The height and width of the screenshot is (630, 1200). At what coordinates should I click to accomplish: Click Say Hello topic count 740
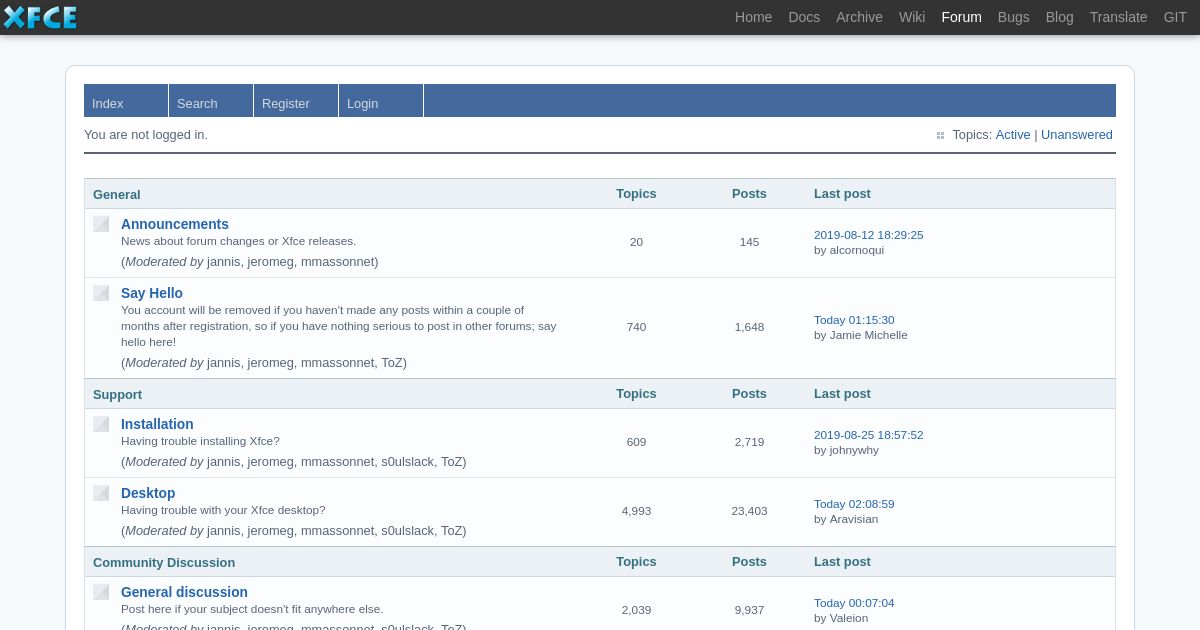[636, 327]
